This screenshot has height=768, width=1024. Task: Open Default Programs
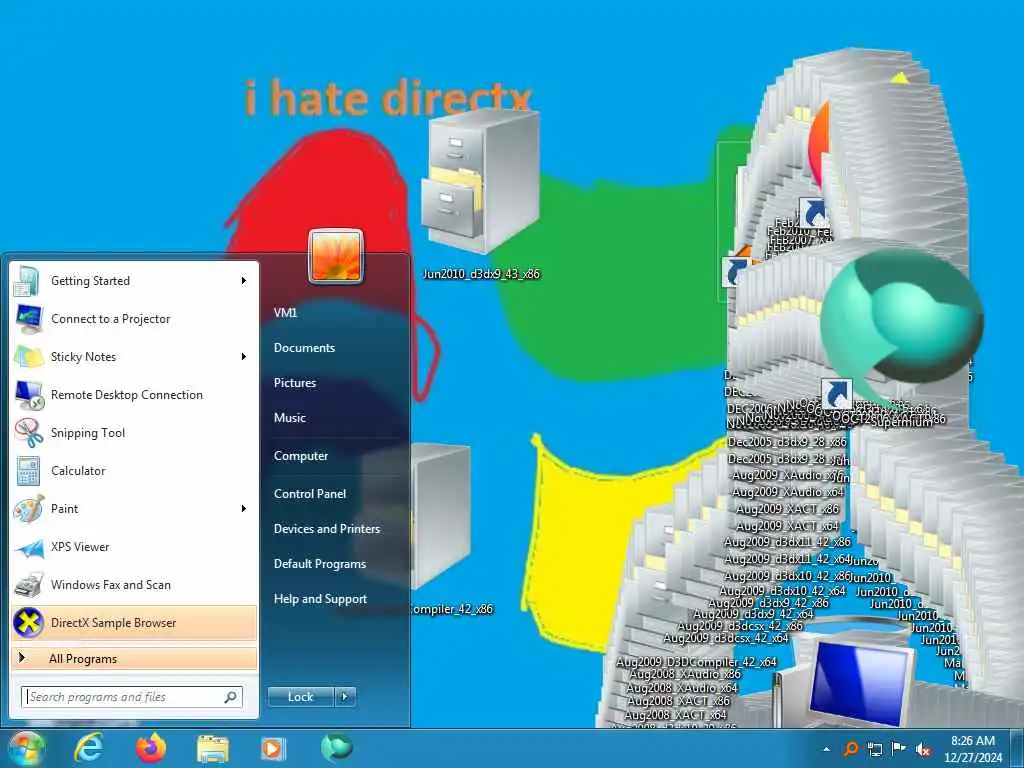[320, 564]
